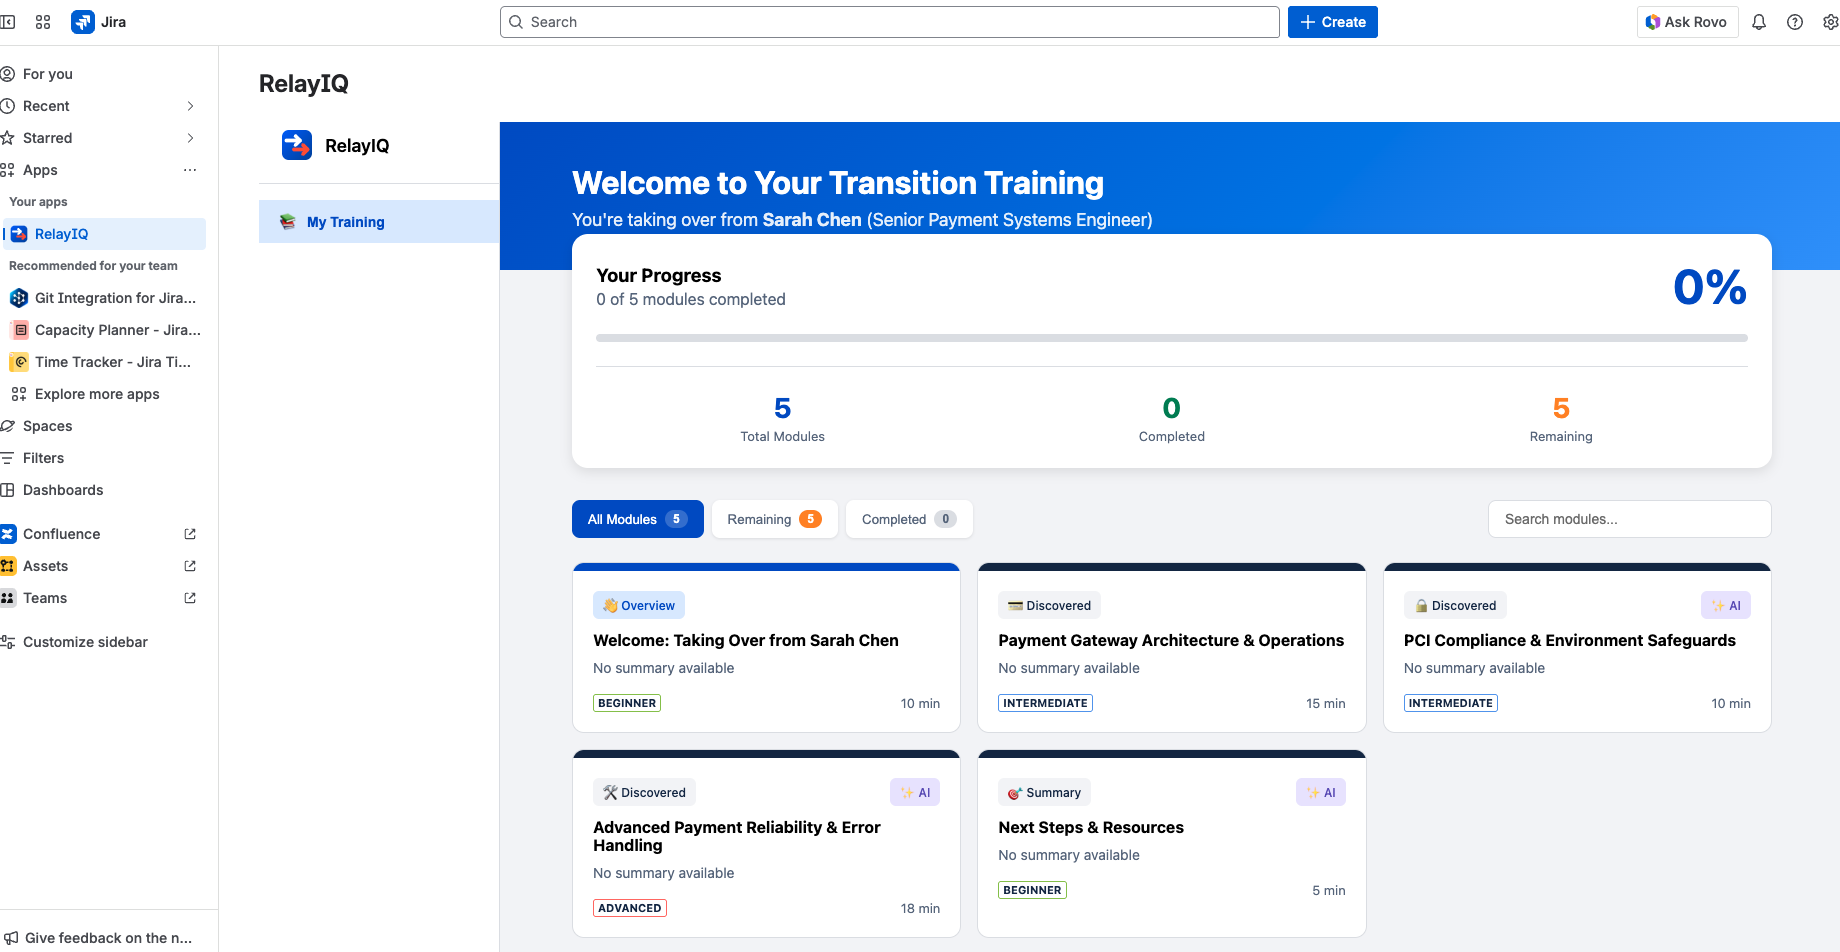Click the Confluence icon

[x=8, y=534]
